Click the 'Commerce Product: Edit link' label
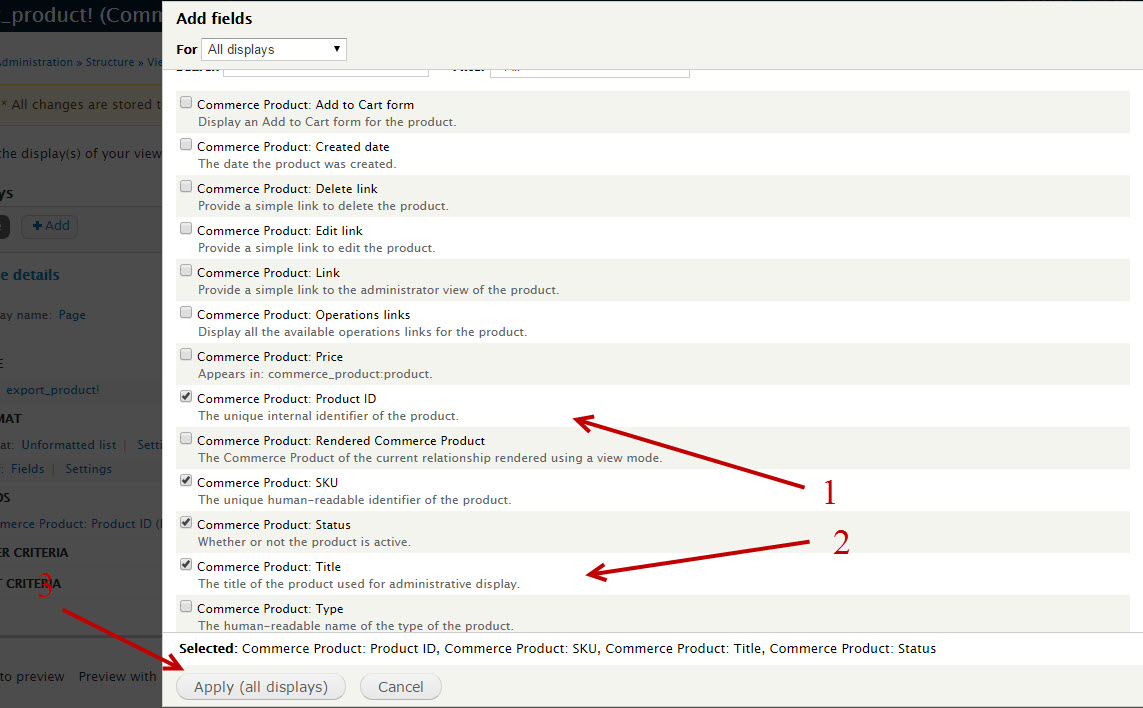Screen dimensions: 1143x708 point(279,231)
